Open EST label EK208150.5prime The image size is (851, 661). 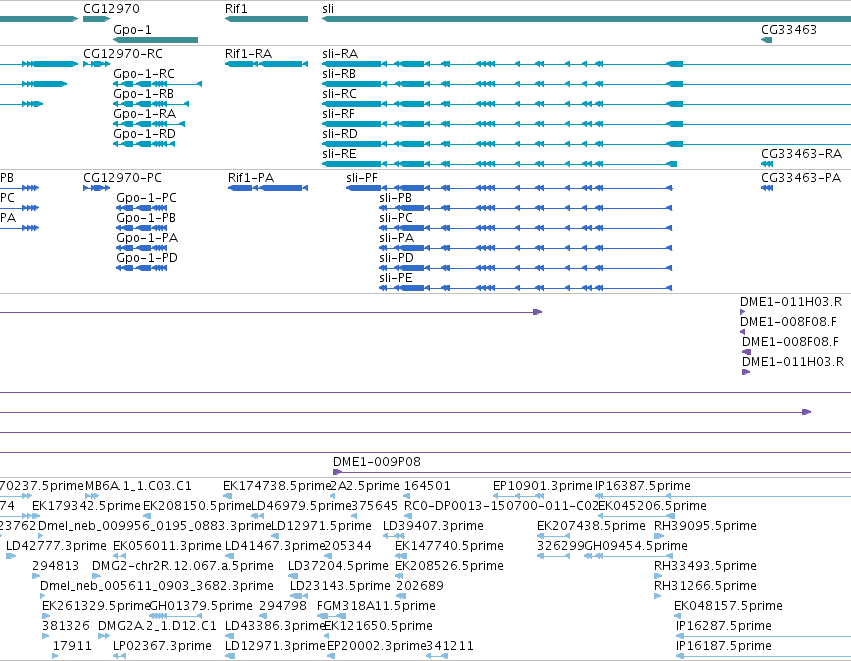(197, 506)
